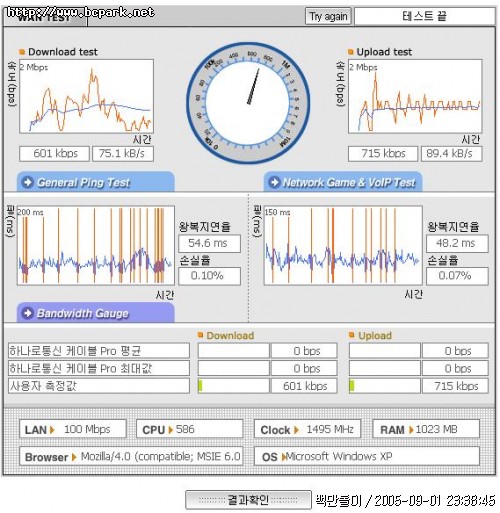
Task: Click the 결과확인 button
Action: [248, 500]
